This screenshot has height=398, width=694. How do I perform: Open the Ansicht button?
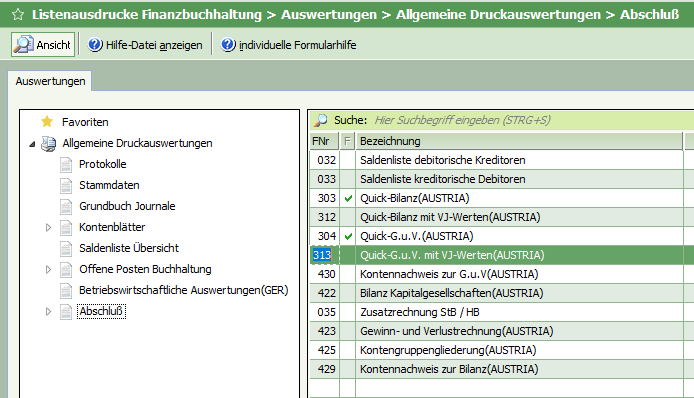(43, 44)
